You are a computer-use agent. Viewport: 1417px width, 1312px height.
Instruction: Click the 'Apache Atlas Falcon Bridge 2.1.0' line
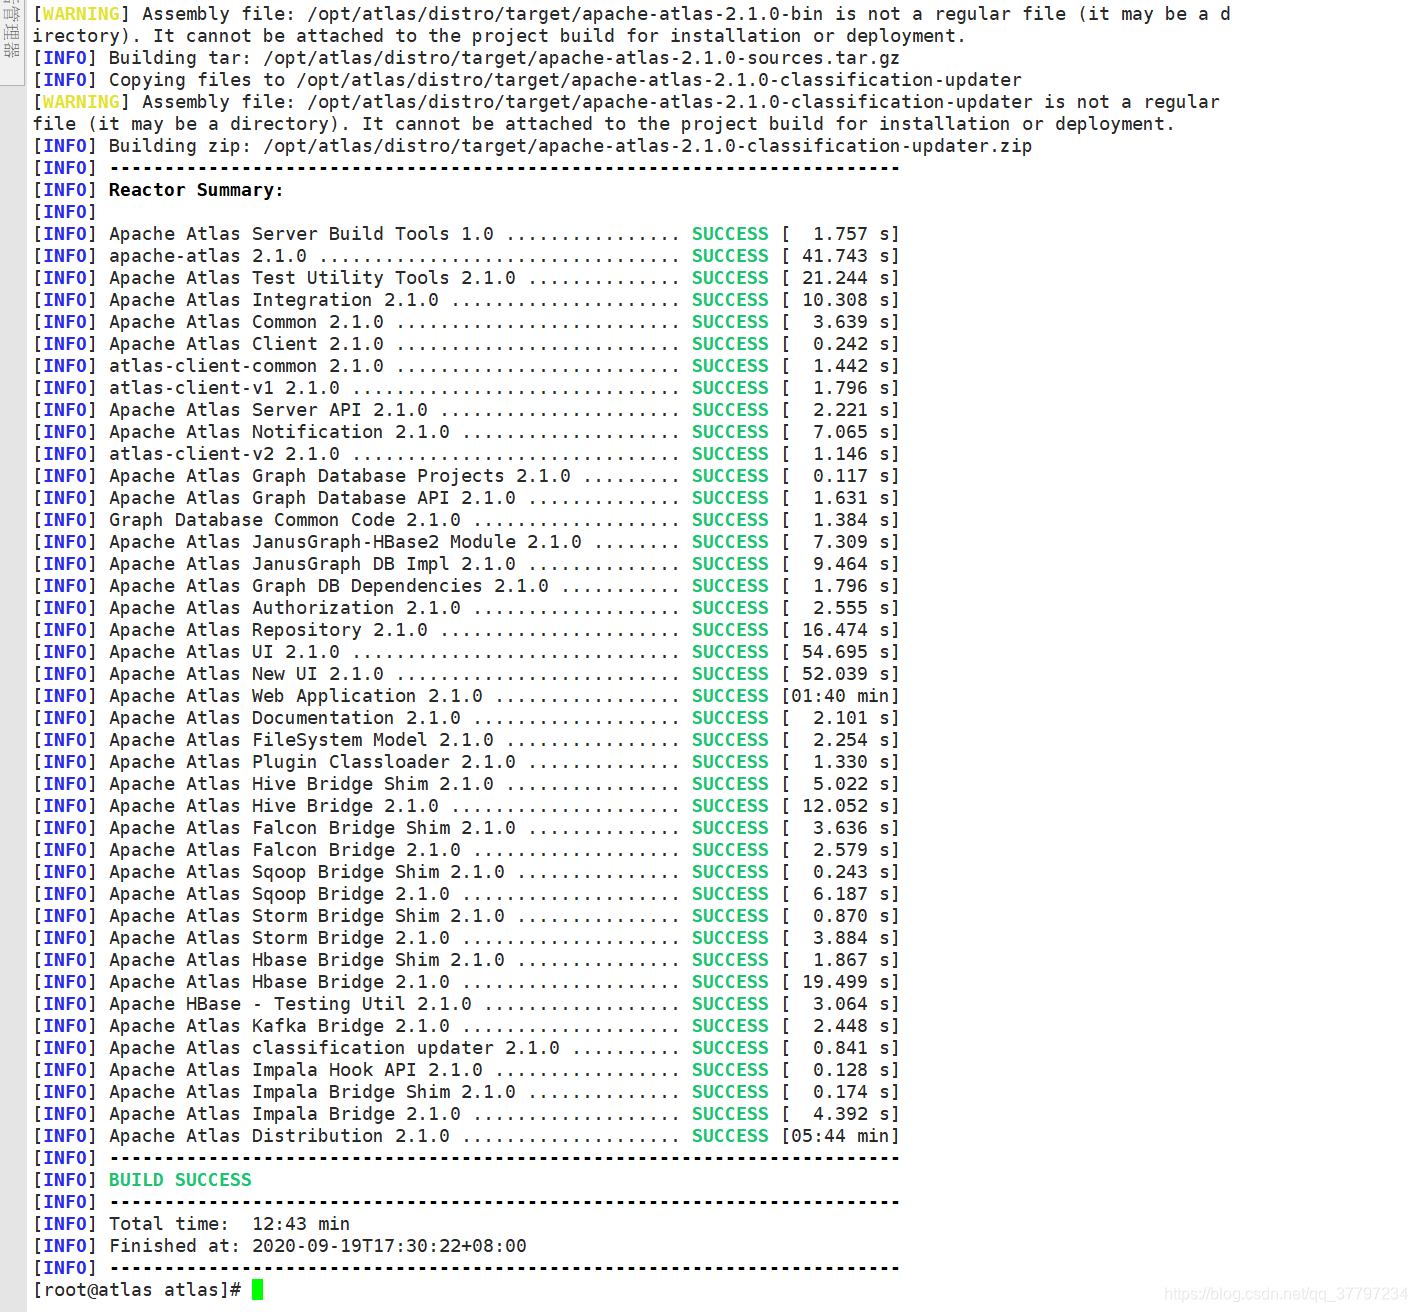coord(466,850)
